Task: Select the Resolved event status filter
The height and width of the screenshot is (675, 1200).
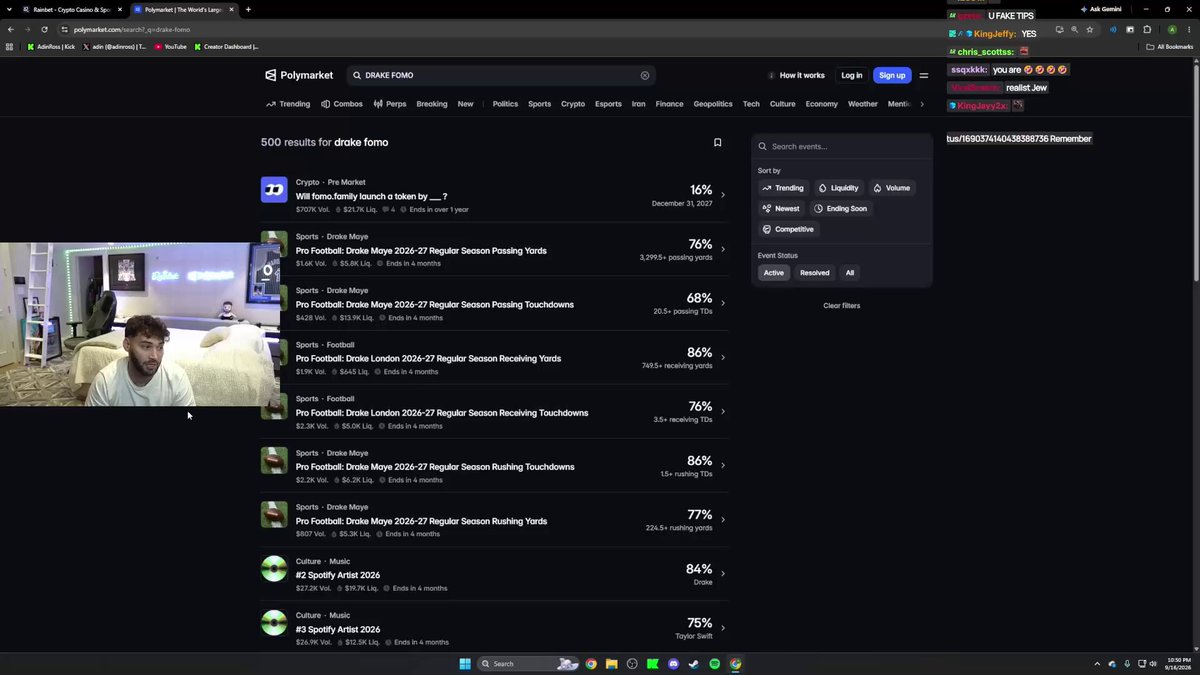Action: click(815, 273)
